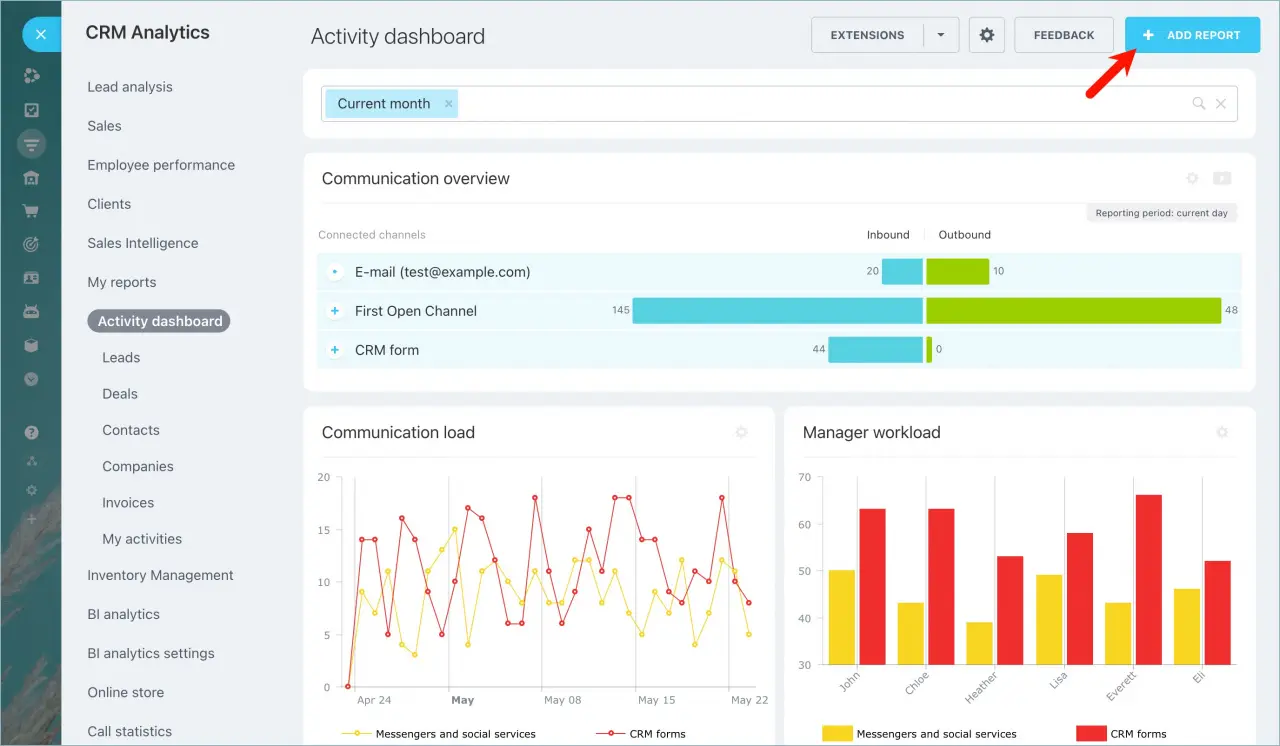Select Employee performance in the sidebar
The image size is (1280, 746).
pos(161,165)
